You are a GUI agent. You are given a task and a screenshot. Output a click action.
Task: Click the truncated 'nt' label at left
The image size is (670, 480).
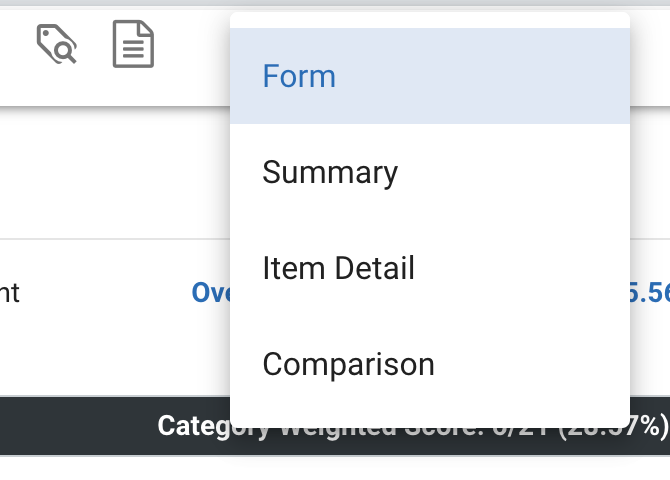click(10, 292)
